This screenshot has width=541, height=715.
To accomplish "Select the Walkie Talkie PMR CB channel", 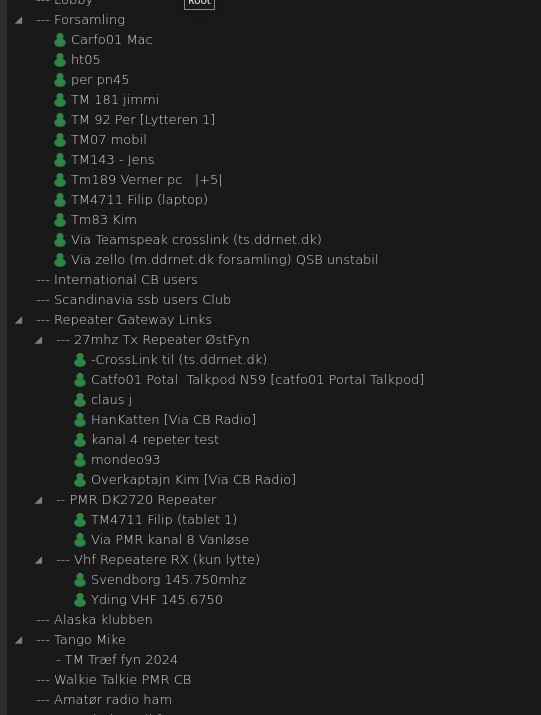I will [114, 679].
